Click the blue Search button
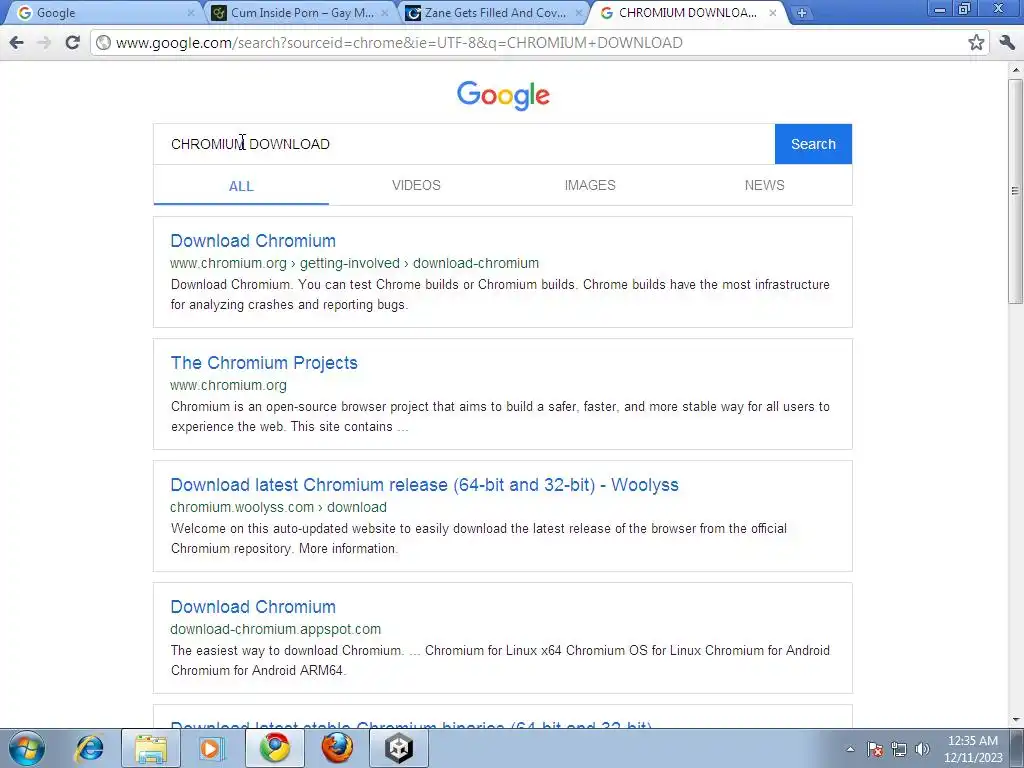 click(x=813, y=144)
